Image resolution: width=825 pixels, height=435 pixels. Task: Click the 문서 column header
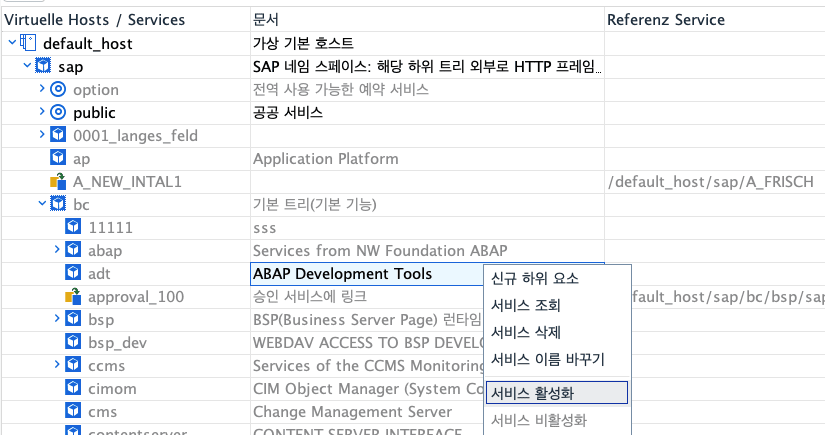pyautogui.click(x=427, y=19)
